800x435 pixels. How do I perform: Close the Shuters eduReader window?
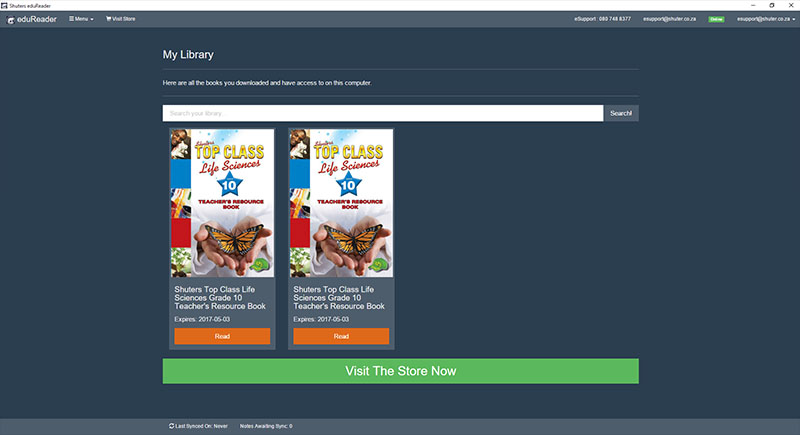tap(791, 5)
